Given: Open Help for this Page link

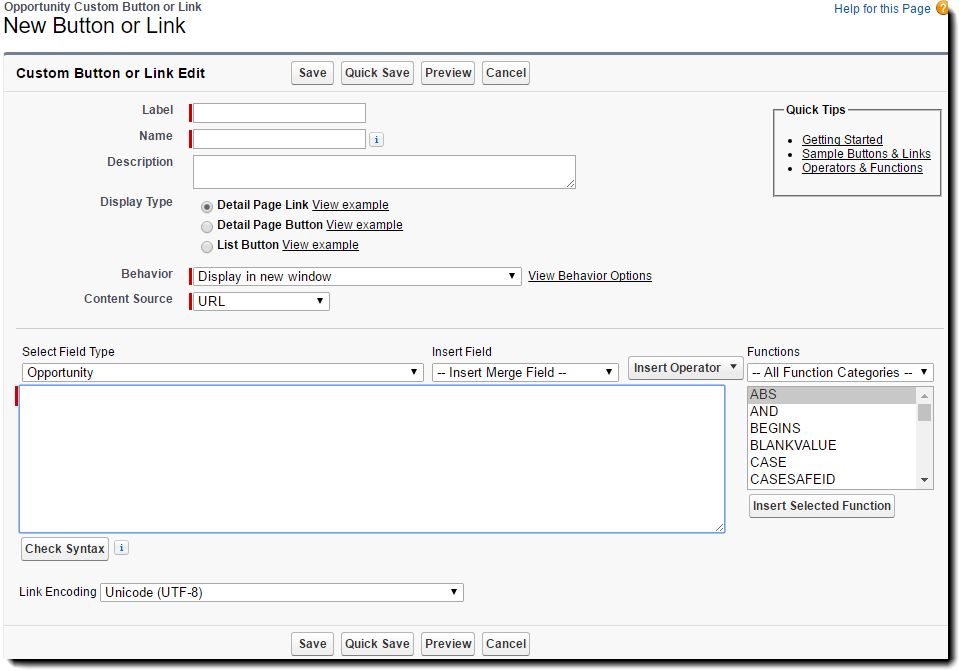Looking at the screenshot, I should (x=882, y=9).
